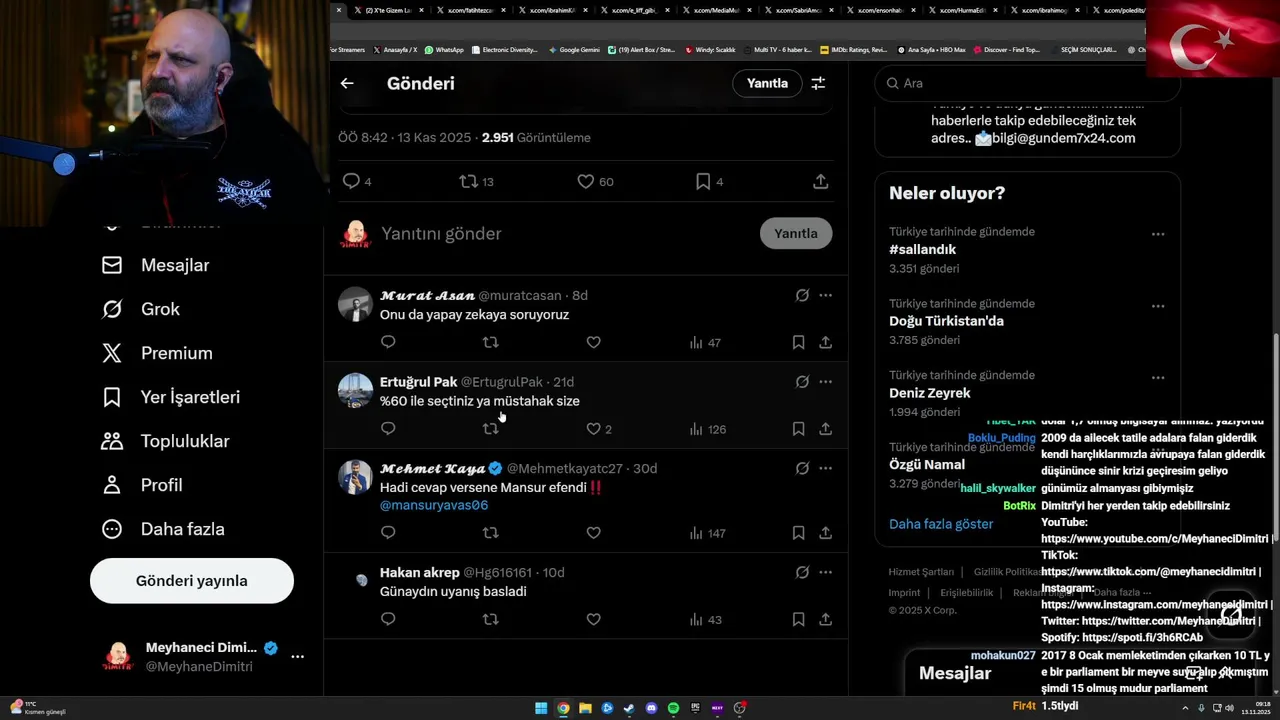The width and height of the screenshot is (1280, 720).
Task: Open the Özgü Namal trending topic
Action: 927,464
